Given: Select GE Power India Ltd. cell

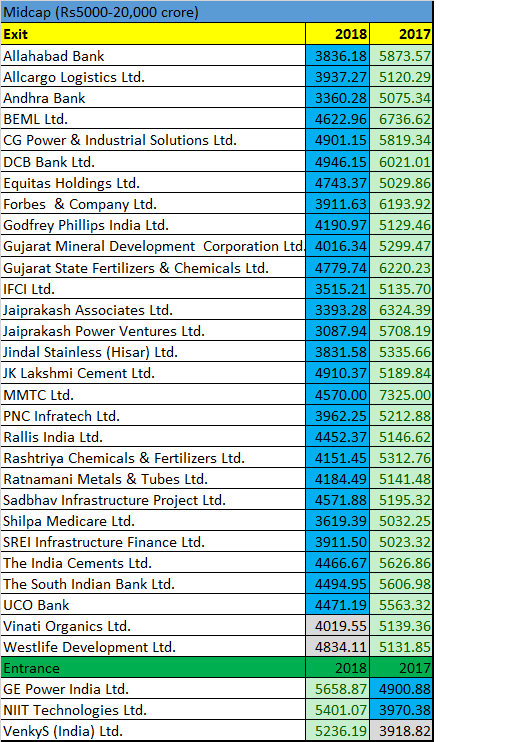Looking at the screenshot, I should click(153, 689).
